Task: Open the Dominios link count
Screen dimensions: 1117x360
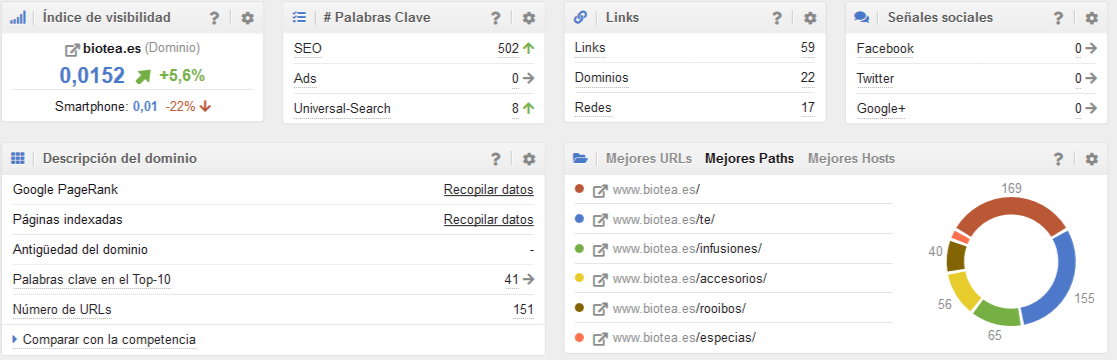Action: point(601,78)
